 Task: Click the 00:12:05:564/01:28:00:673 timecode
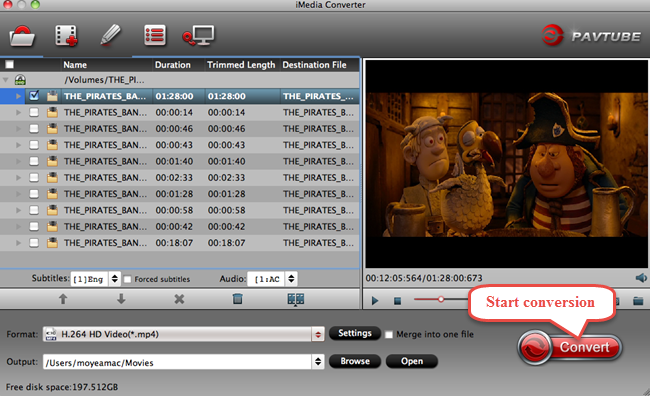tap(424, 278)
